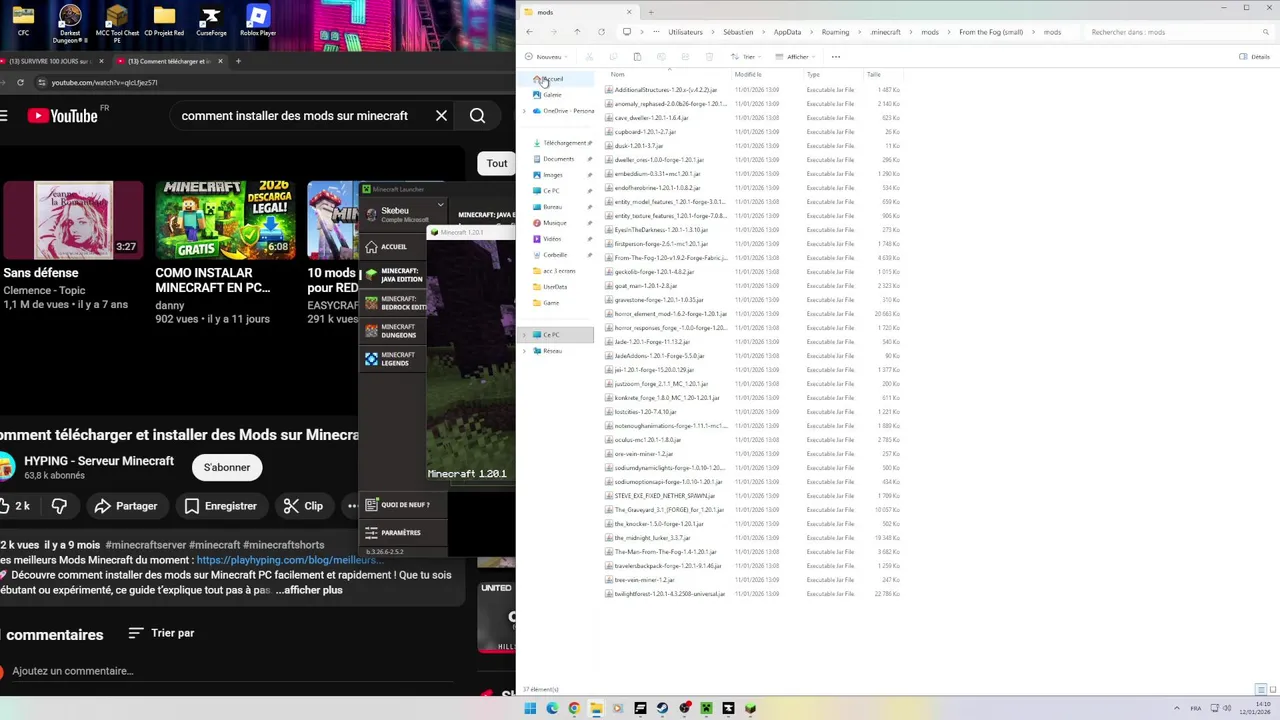
Task: Expand the Ce PC tree node
Action: [524, 335]
